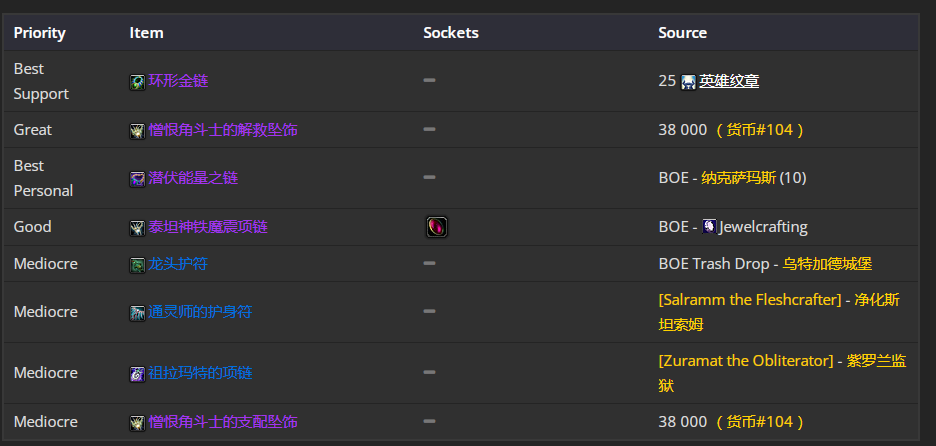
Task: Click the 祖拉玛特的项链 item icon
Action: 137,374
